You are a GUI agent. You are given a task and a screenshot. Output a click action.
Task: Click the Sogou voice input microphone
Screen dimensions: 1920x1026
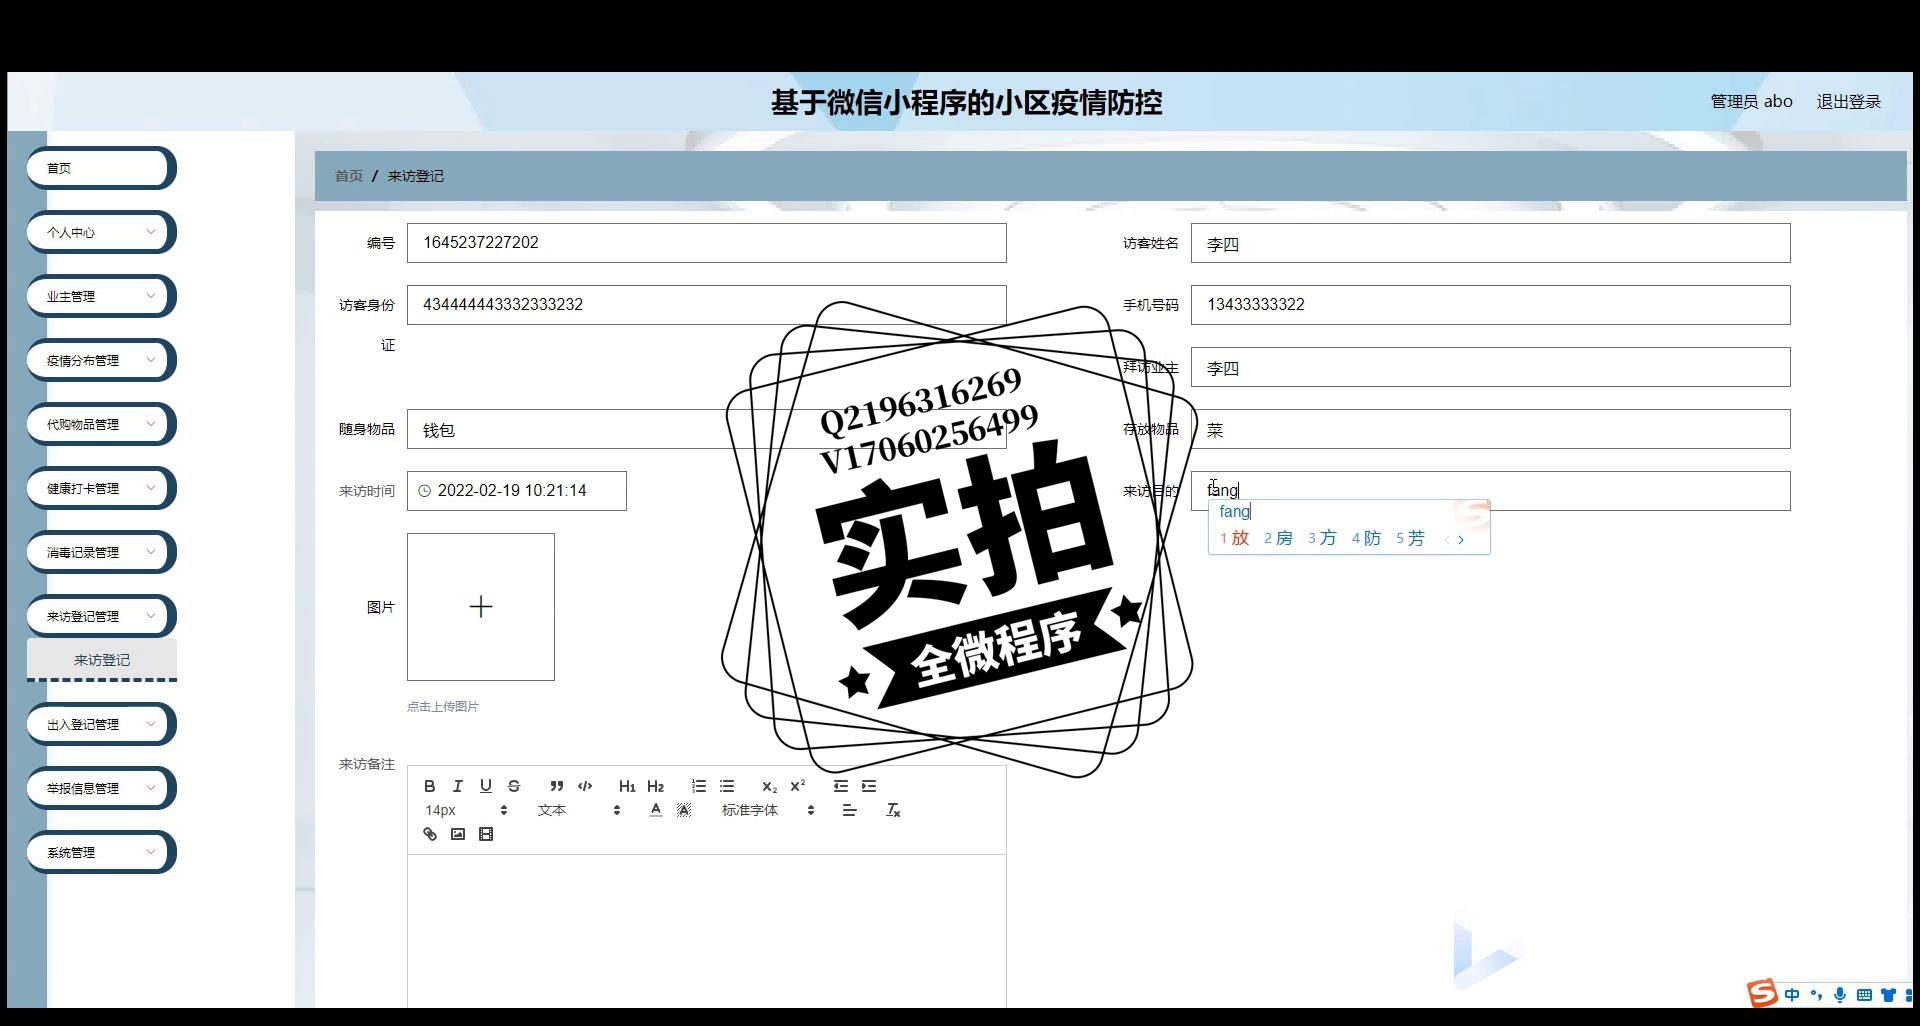[x=1840, y=995]
